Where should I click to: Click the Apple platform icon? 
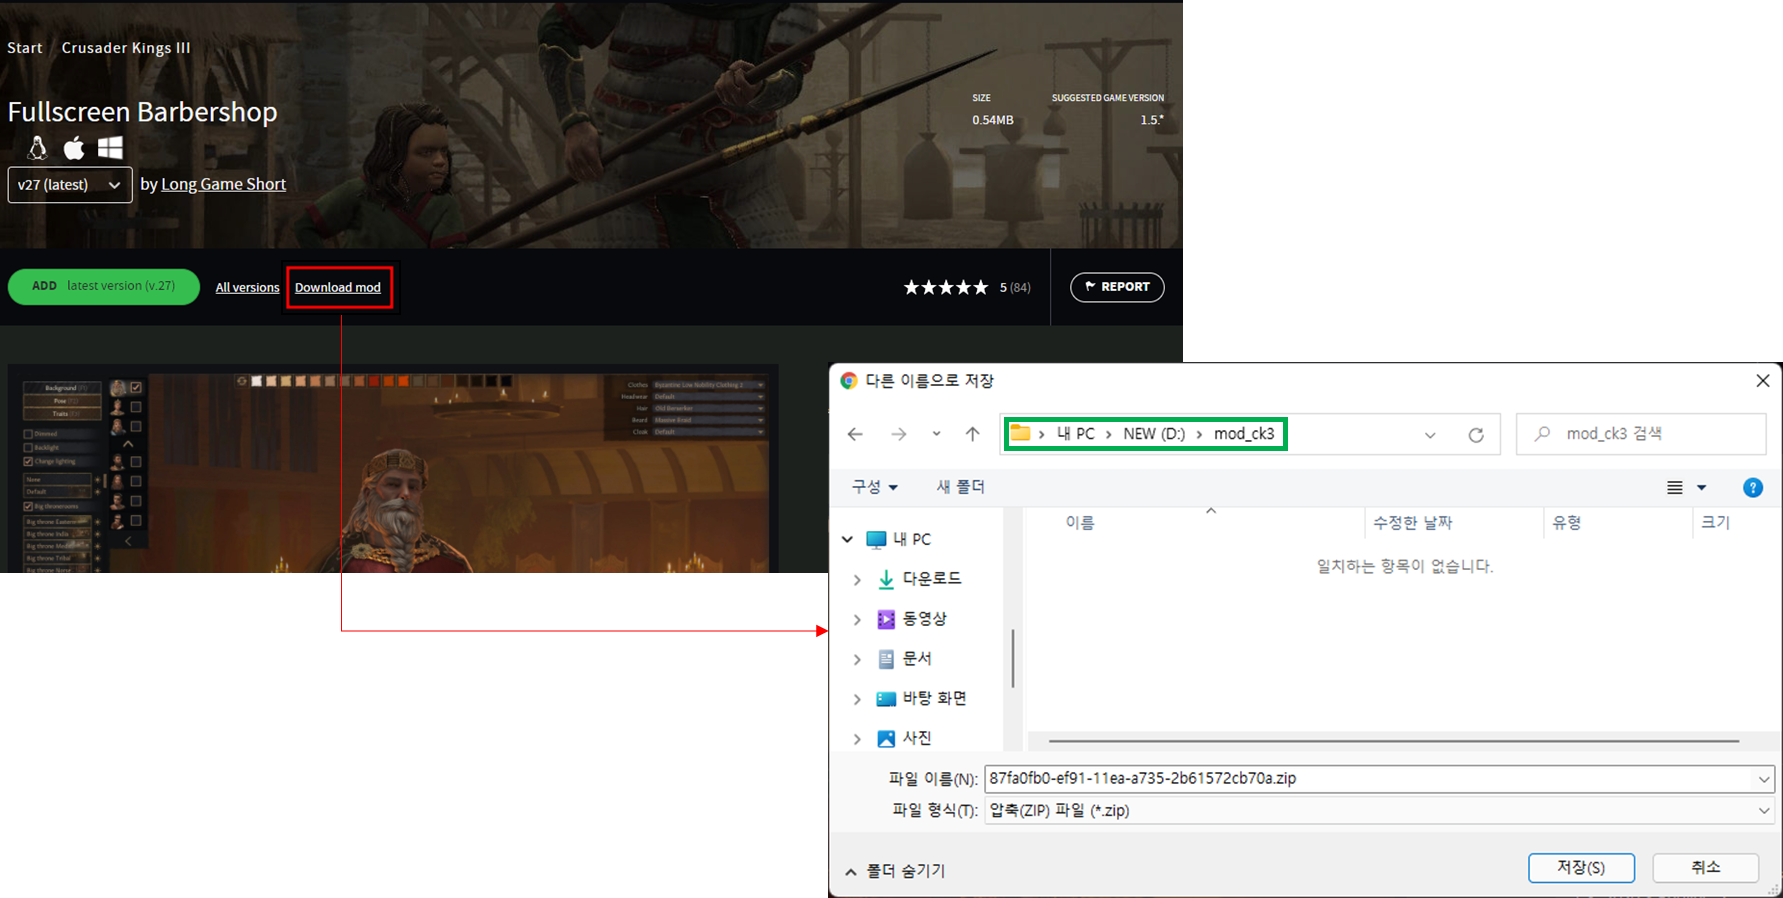click(74, 148)
